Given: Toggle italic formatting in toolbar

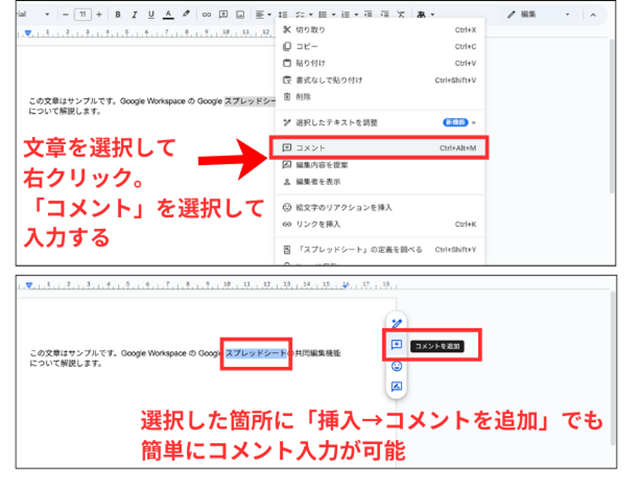Looking at the screenshot, I should pyautogui.click(x=133, y=15).
